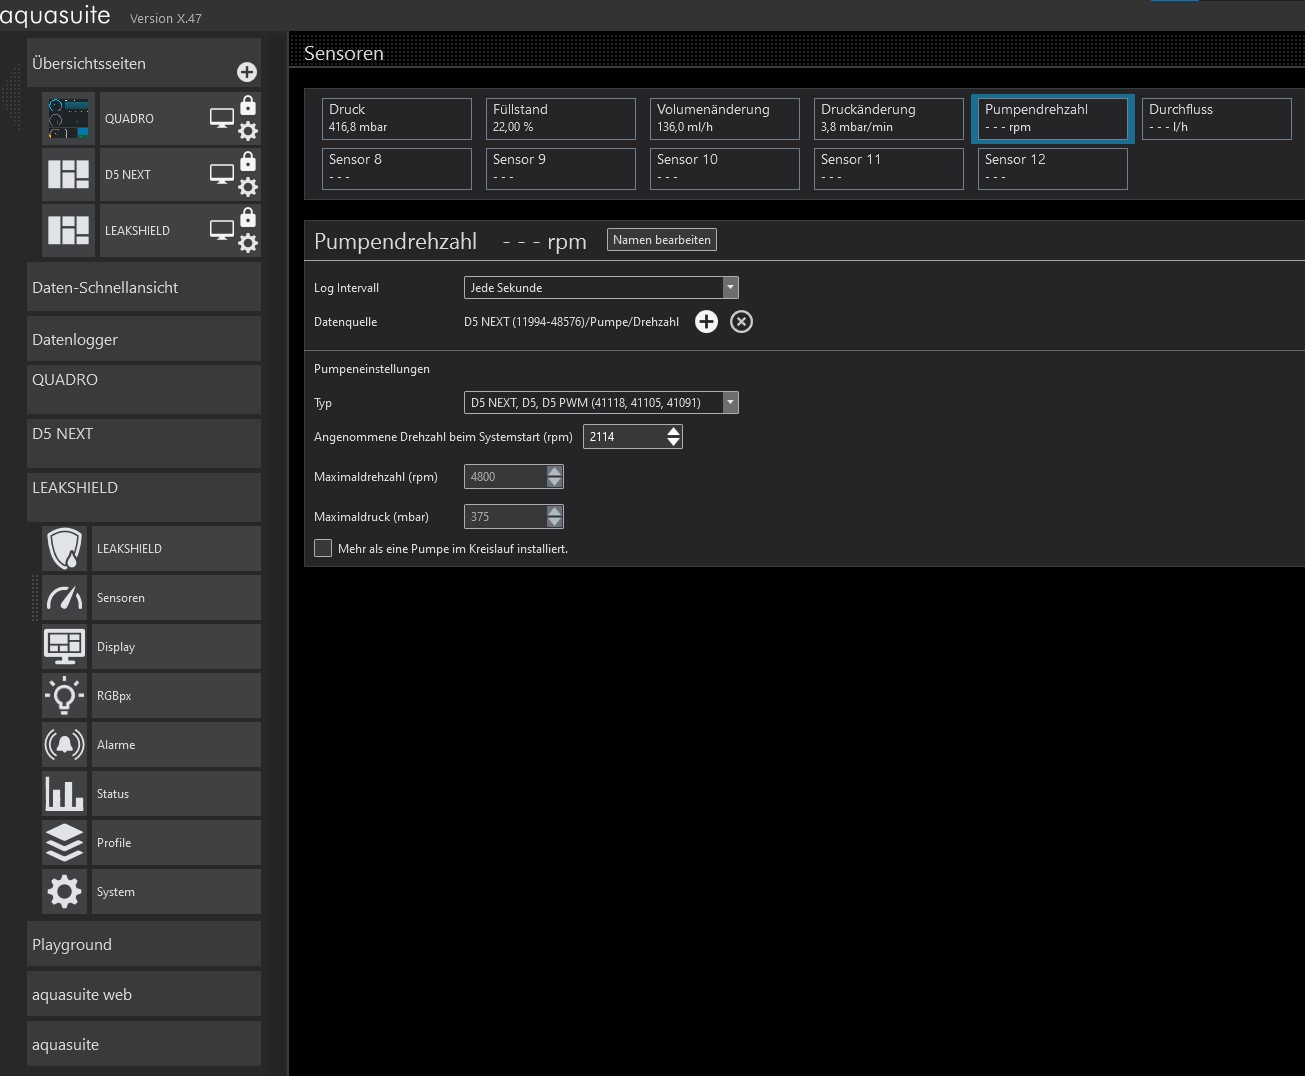Image resolution: width=1305 pixels, height=1076 pixels.
Task: Click the Status bar chart icon
Action: click(x=64, y=793)
